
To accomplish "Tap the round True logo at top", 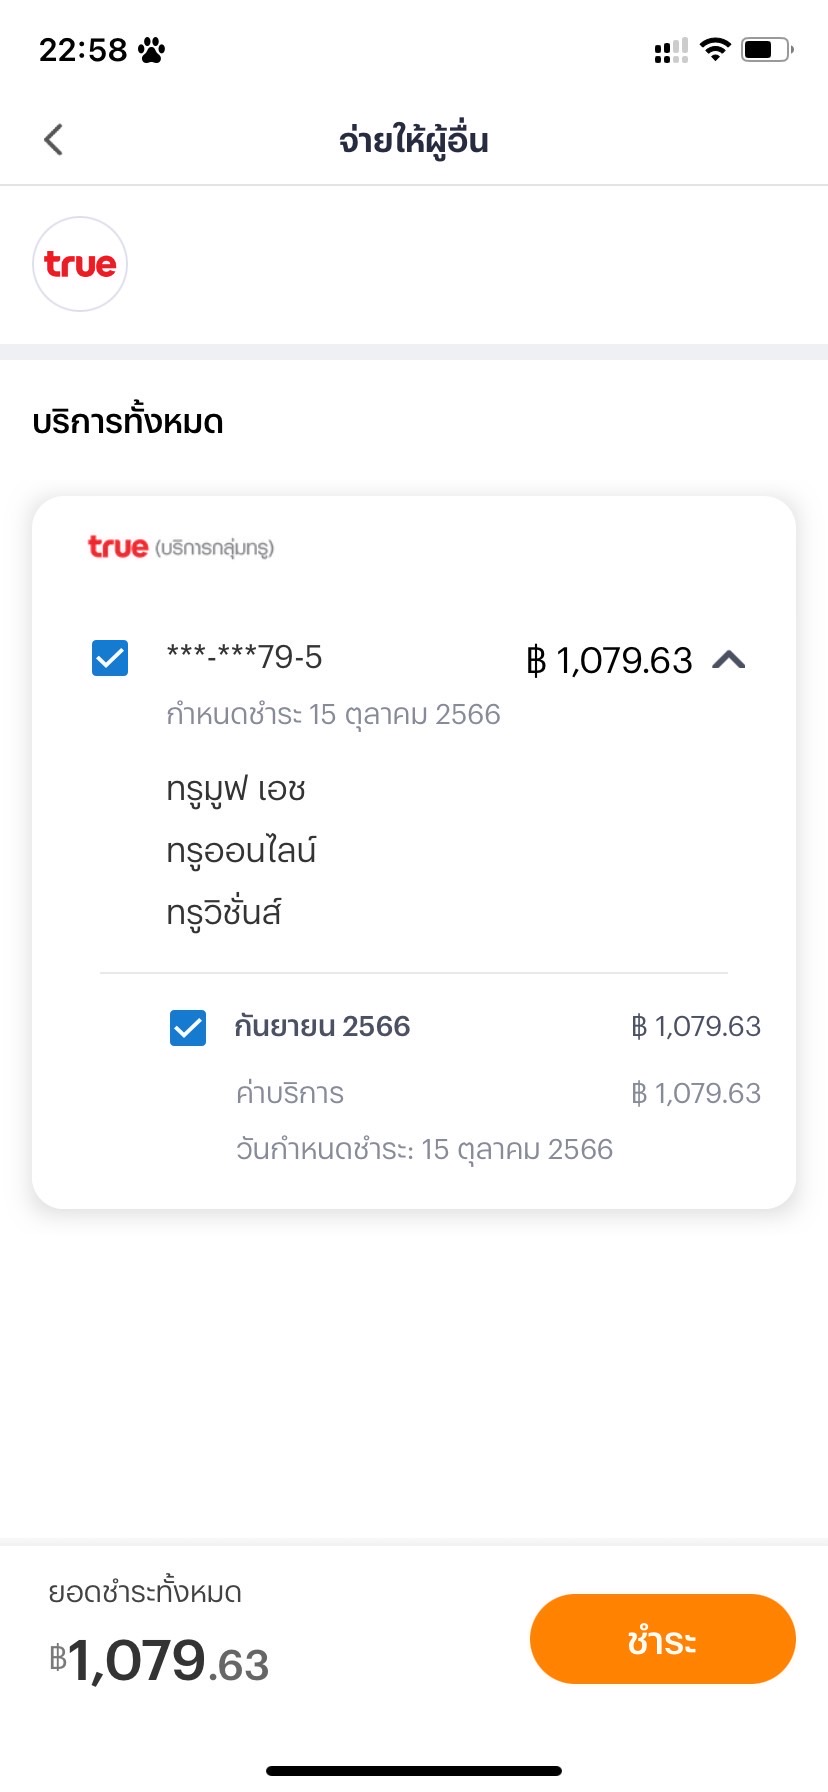I will 80,264.
